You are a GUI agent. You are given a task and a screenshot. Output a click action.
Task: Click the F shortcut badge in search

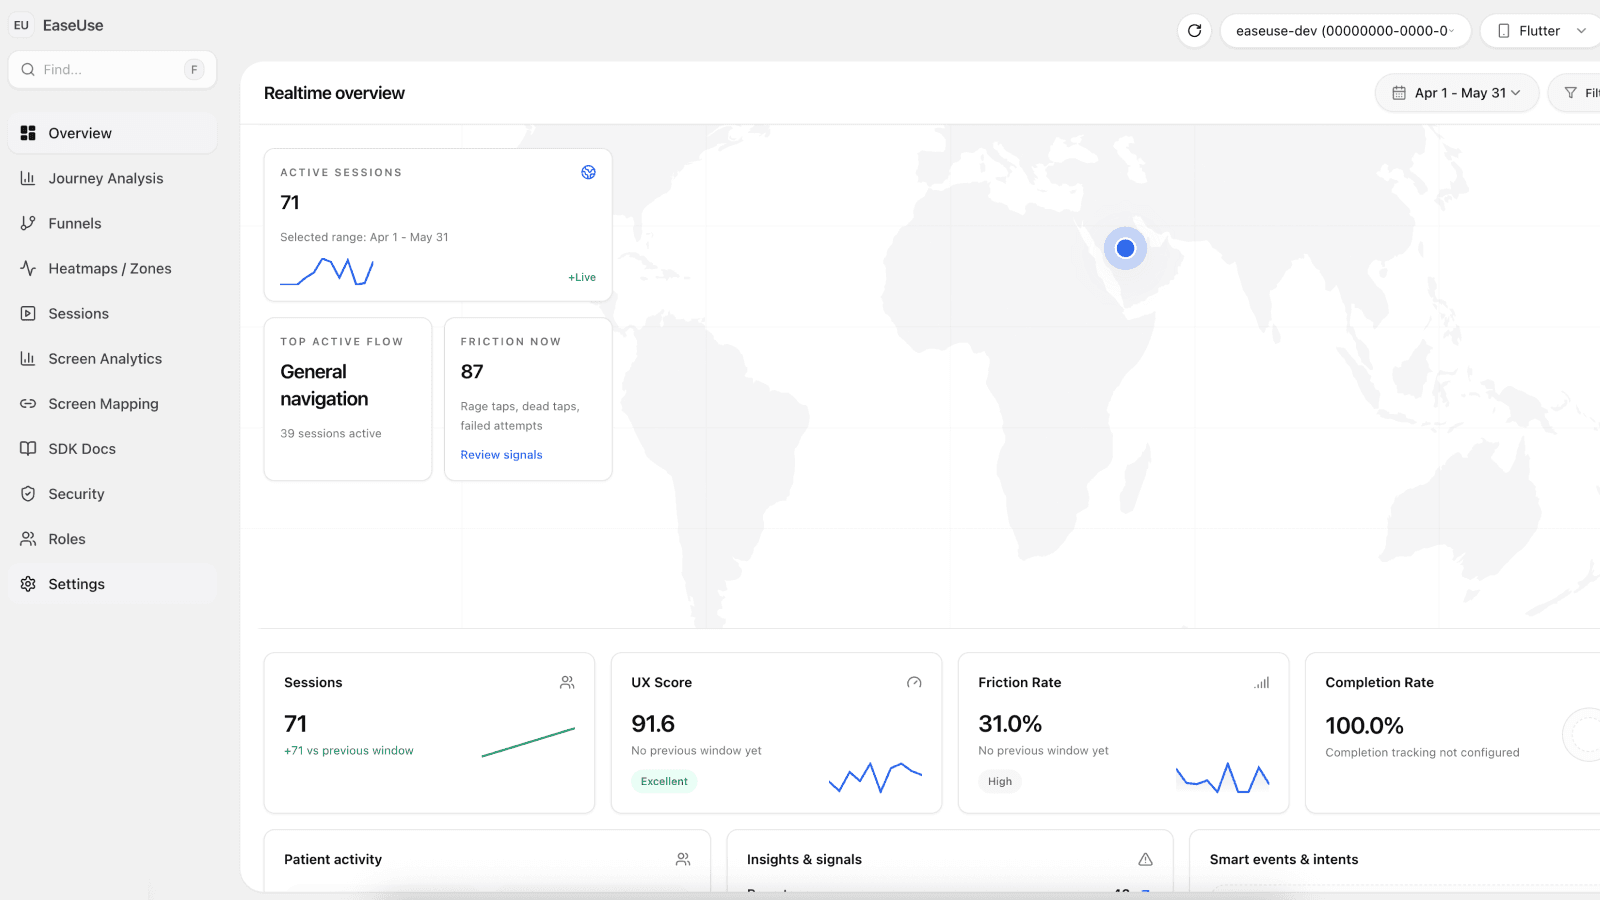pyautogui.click(x=194, y=70)
